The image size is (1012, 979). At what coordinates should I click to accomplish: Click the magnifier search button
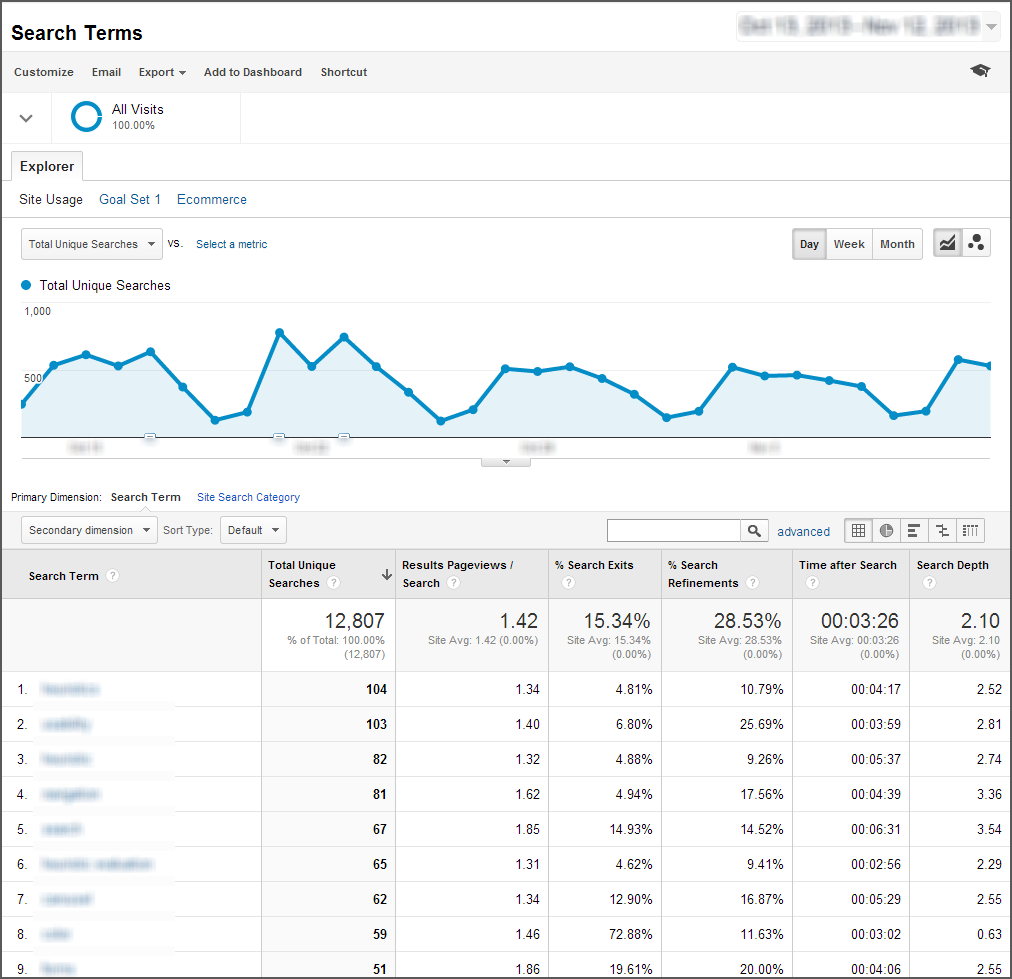tap(754, 530)
